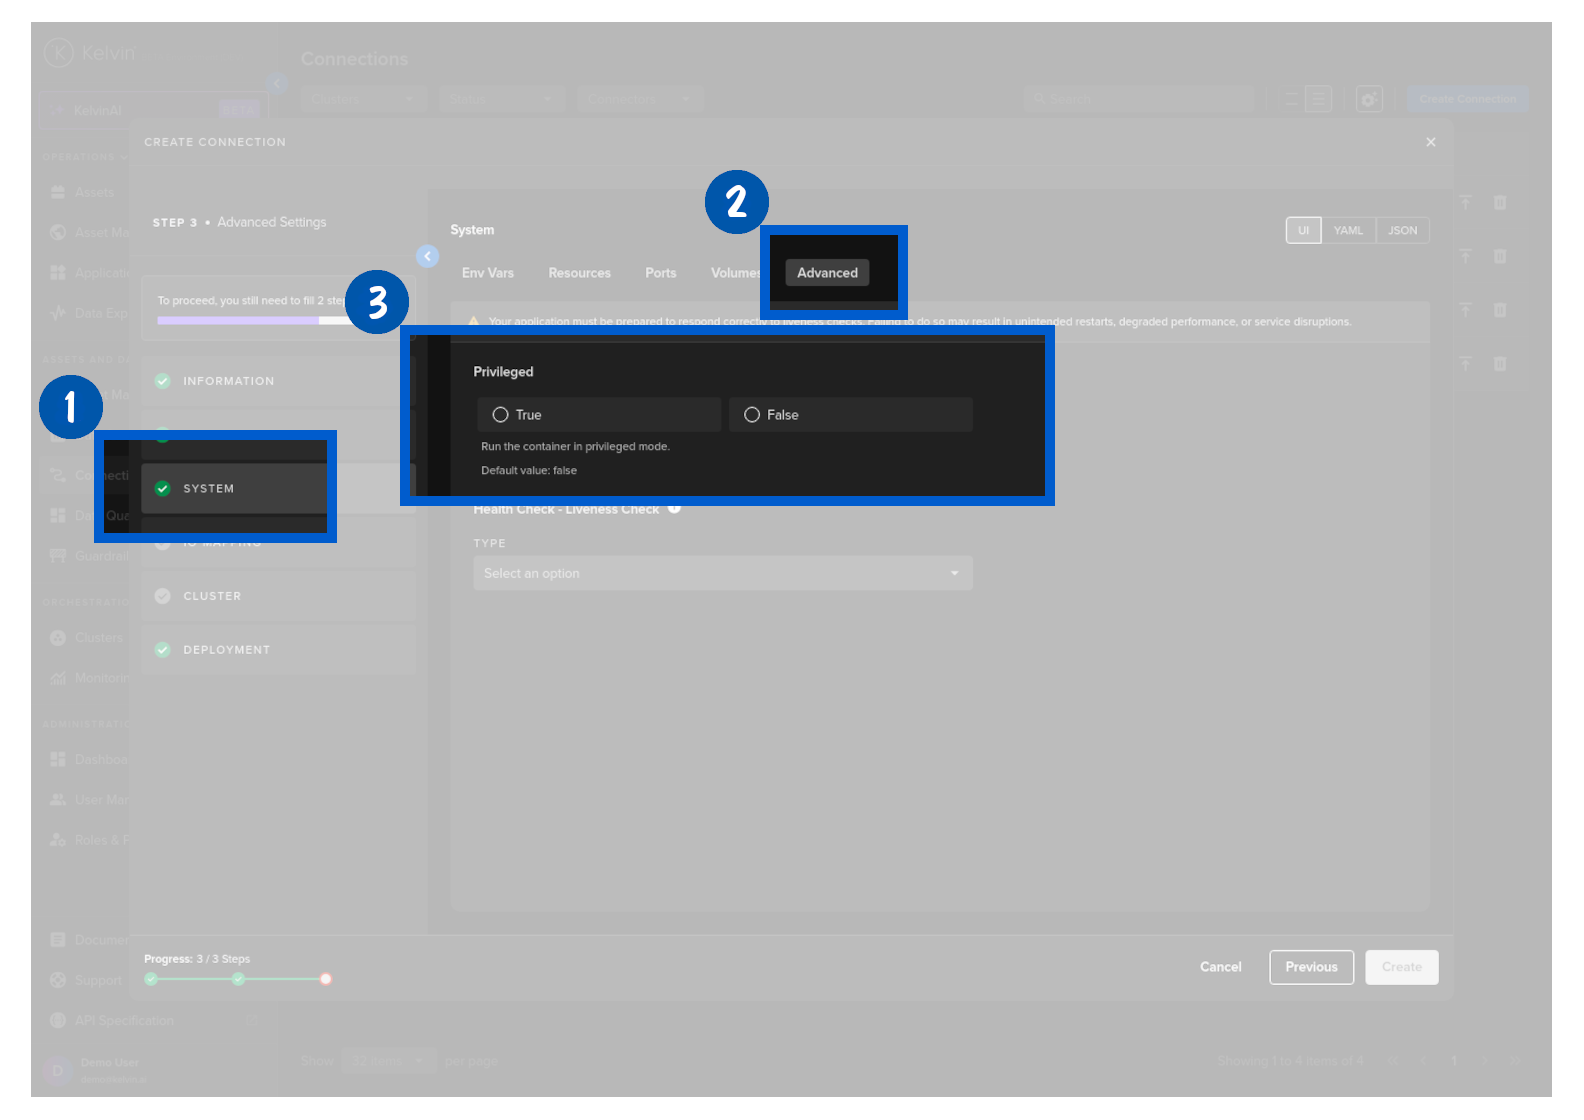The width and height of the screenshot is (1584, 1120).
Task: Click the info icon beside Liveness Check
Action: tap(674, 508)
